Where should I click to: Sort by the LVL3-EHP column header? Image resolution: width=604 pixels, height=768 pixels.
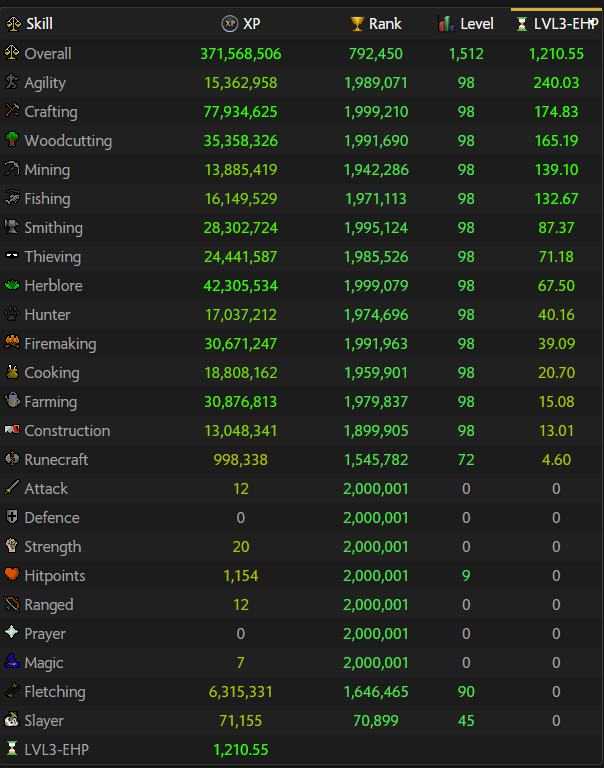557,24
